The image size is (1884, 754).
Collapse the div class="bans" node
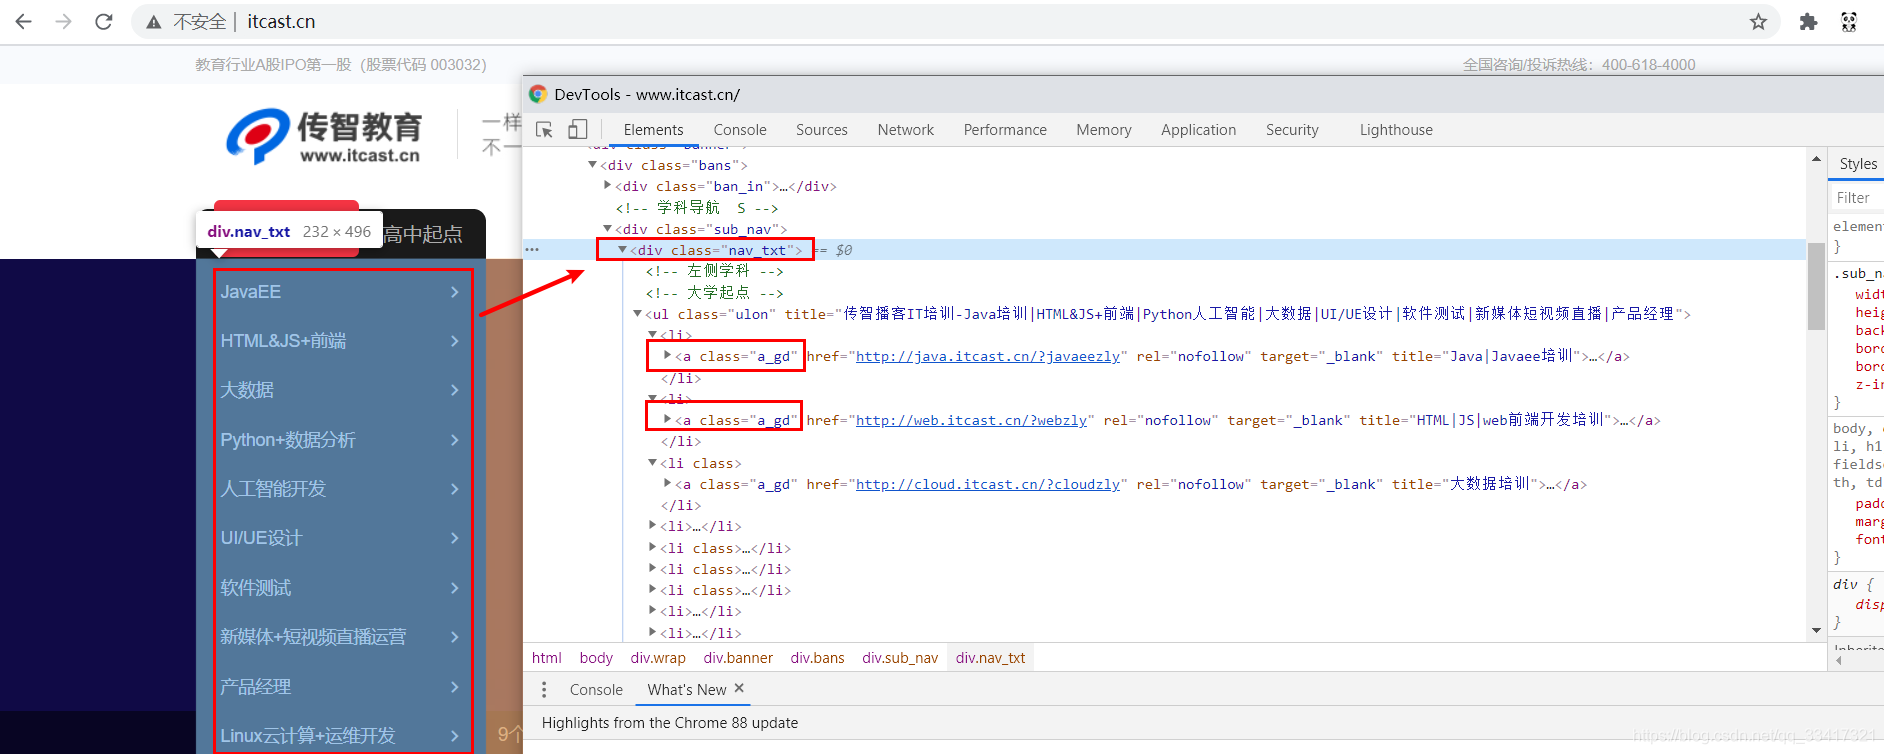592,165
